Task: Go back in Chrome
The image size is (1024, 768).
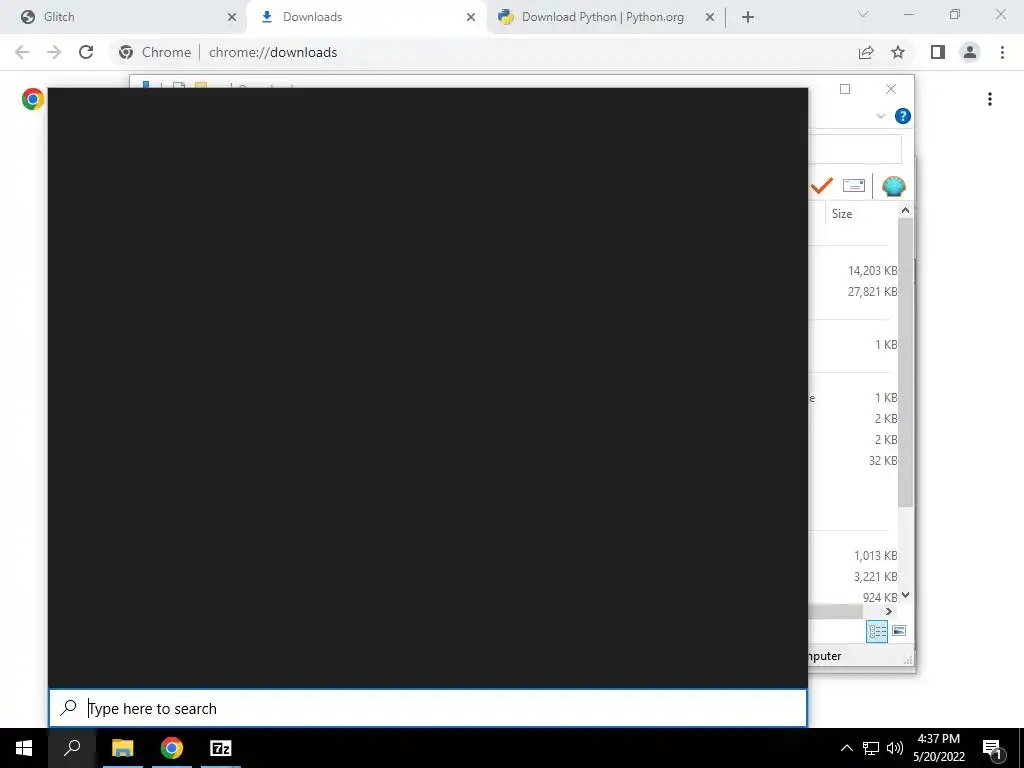Action: [x=22, y=52]
